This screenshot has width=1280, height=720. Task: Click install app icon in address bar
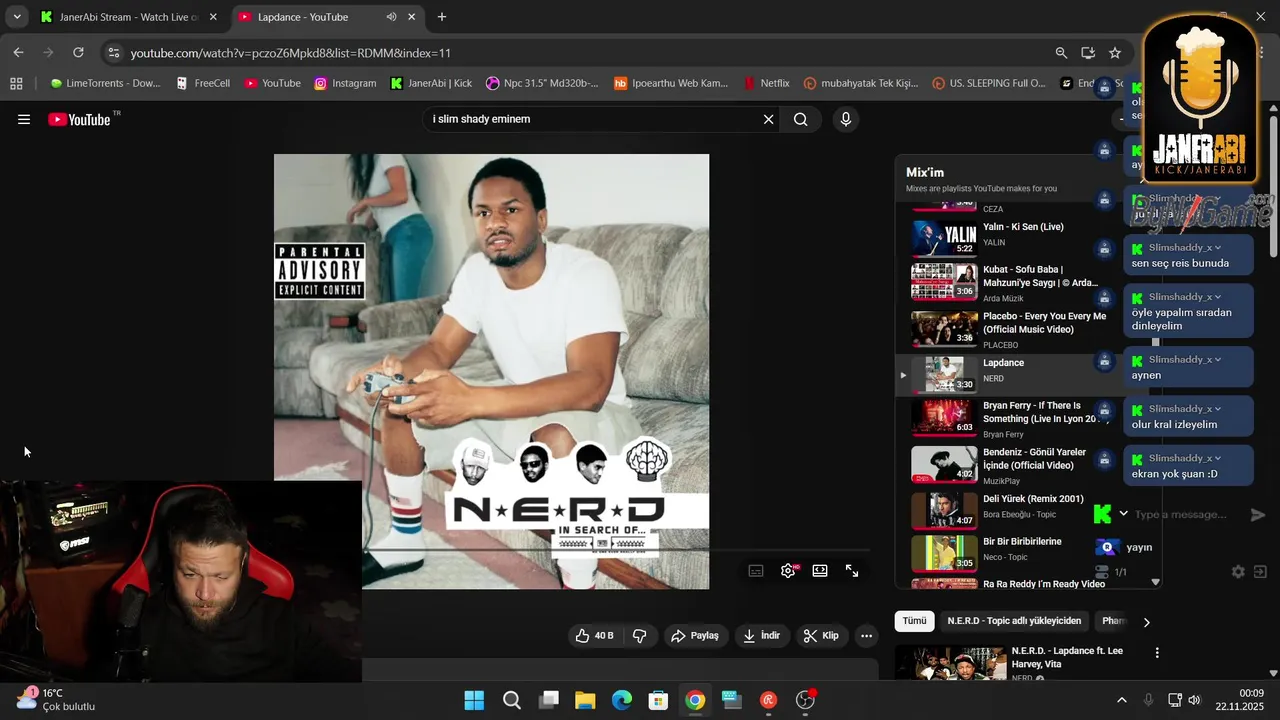pyautogui.click(x=1088, y=52)
